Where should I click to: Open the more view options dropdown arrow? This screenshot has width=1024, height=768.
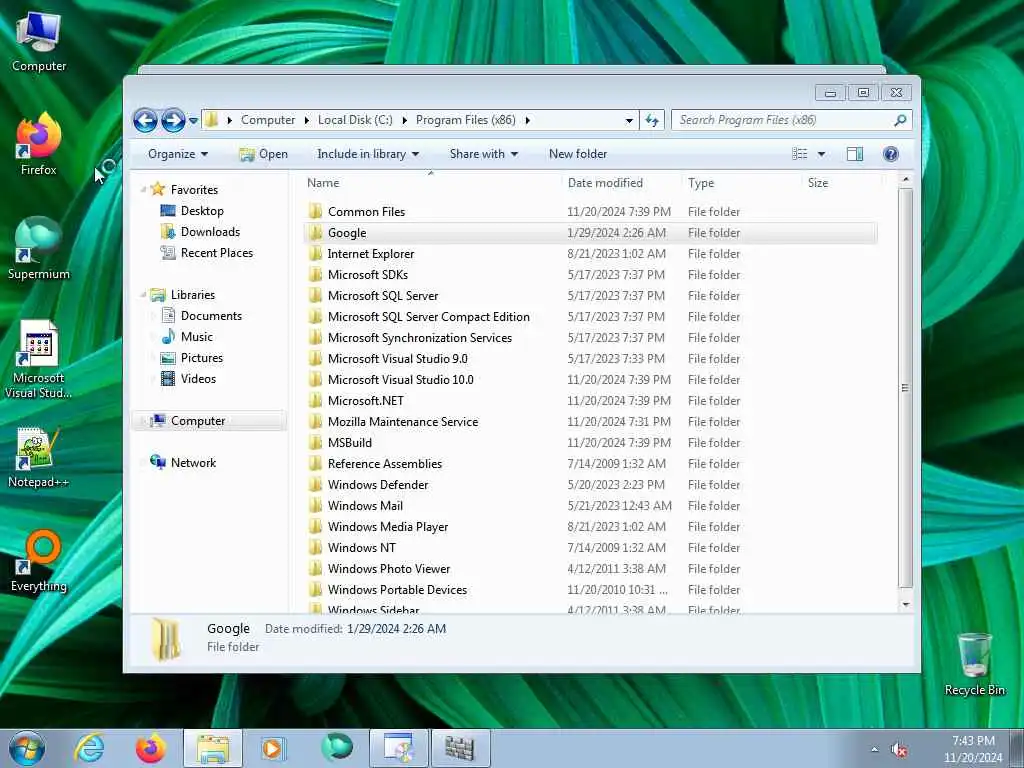pyautogui.click(x=822, y=154)
